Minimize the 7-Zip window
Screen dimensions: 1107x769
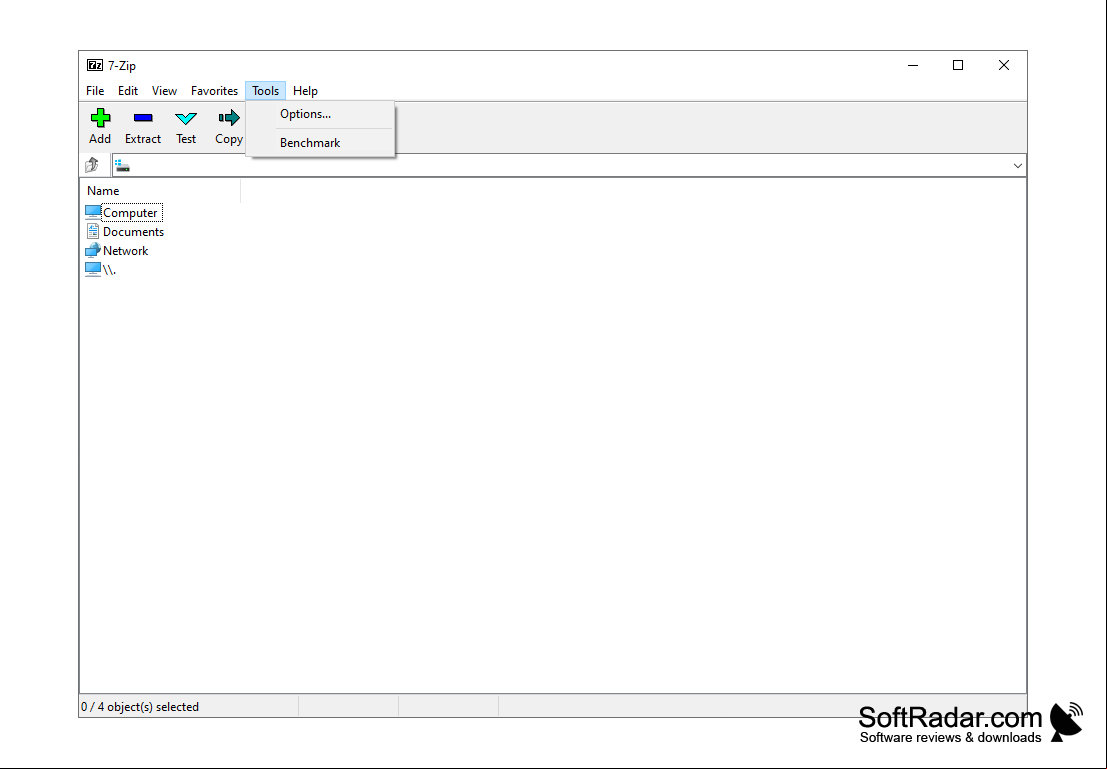pos(913,65)
